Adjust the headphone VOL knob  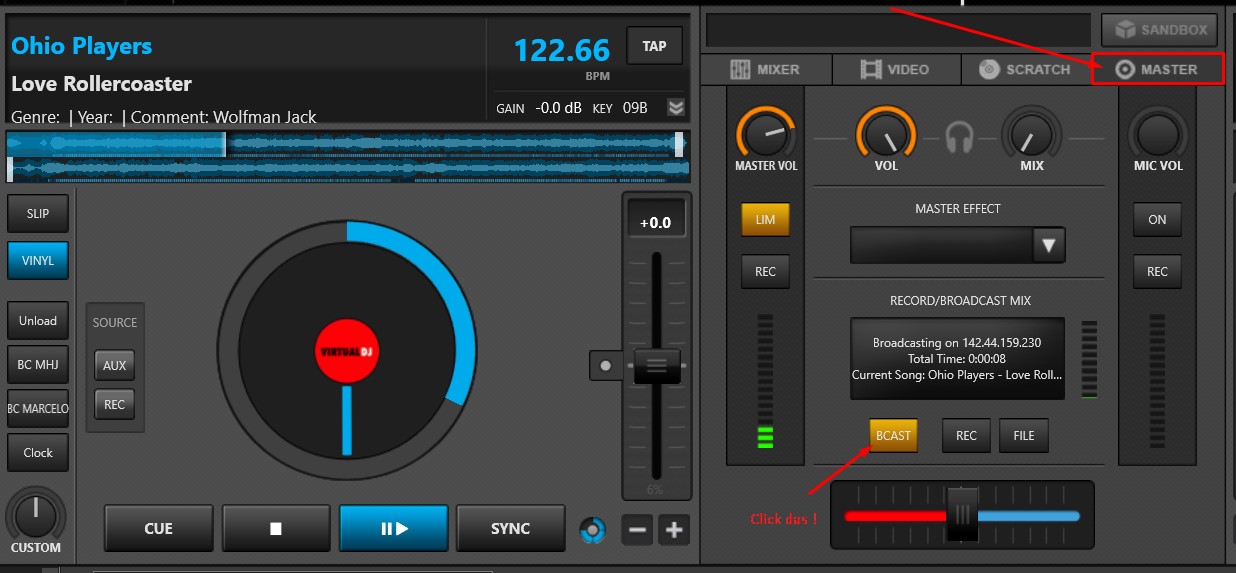(886, 132)
